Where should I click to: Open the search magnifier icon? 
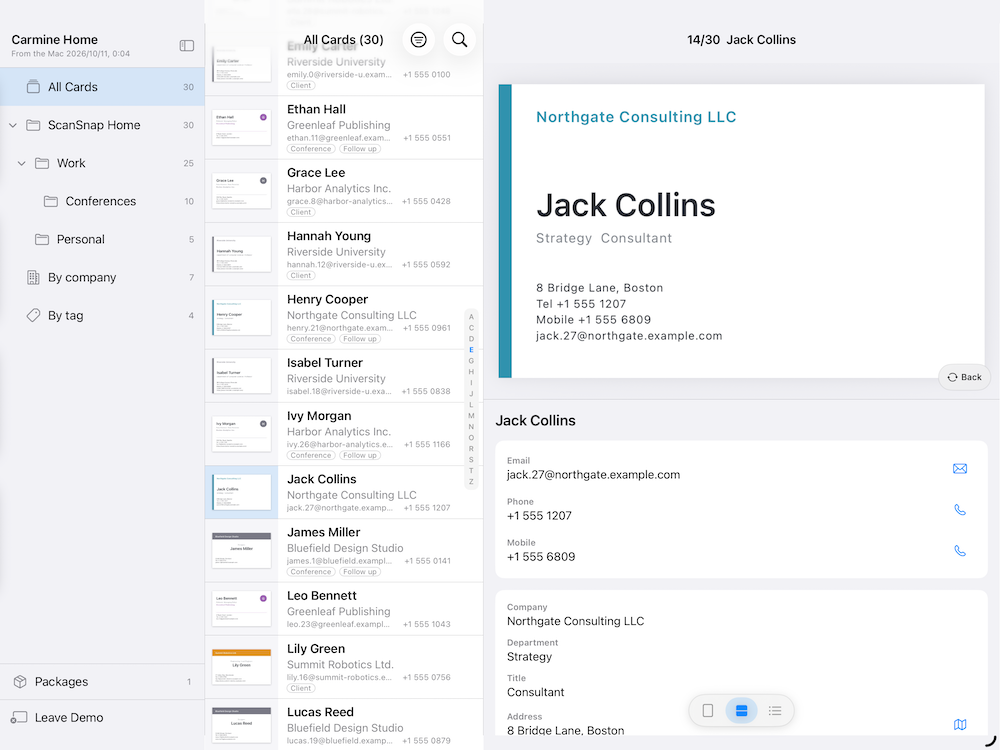click(459, 40)
